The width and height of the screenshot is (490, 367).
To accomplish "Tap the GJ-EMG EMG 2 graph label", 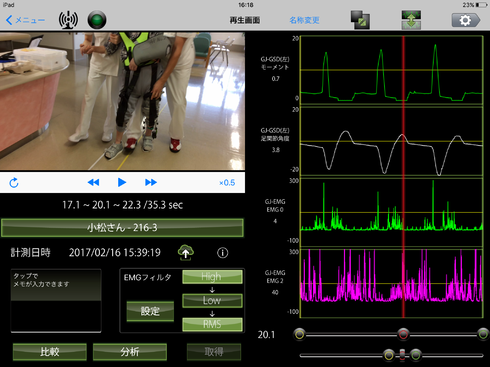I will [275, 277].
